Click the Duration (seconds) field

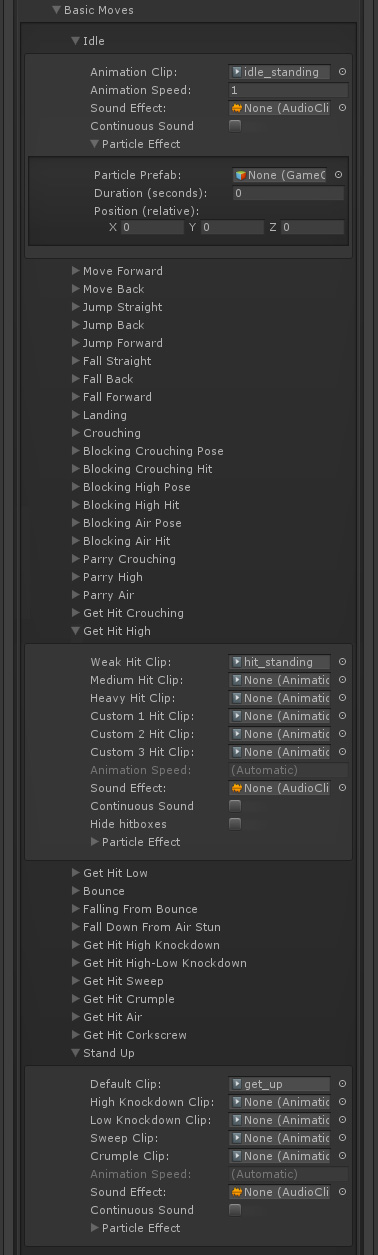click(x=288, y=193)
